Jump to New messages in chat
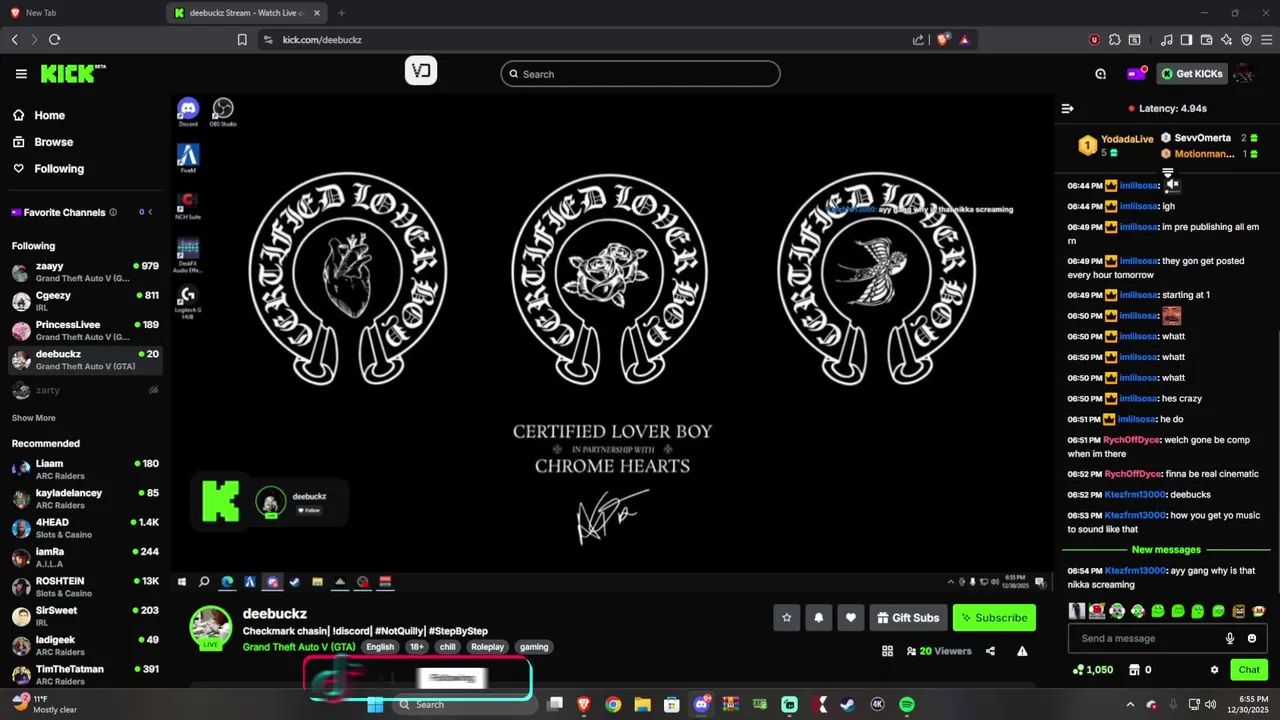 pos(1166,550)
